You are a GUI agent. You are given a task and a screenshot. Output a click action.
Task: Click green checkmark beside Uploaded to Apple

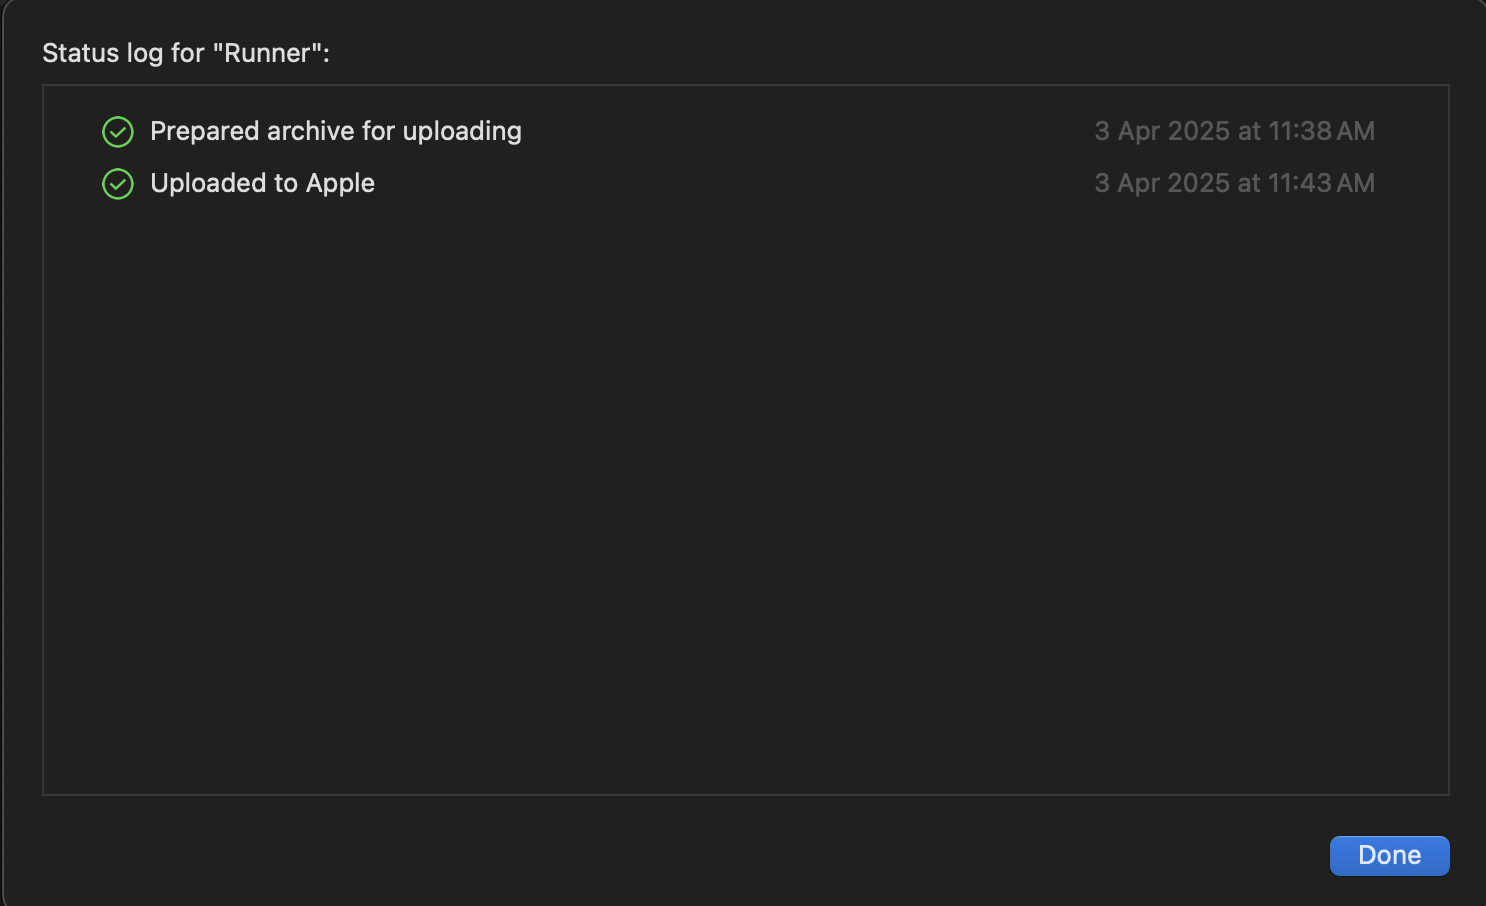[118, 184]
